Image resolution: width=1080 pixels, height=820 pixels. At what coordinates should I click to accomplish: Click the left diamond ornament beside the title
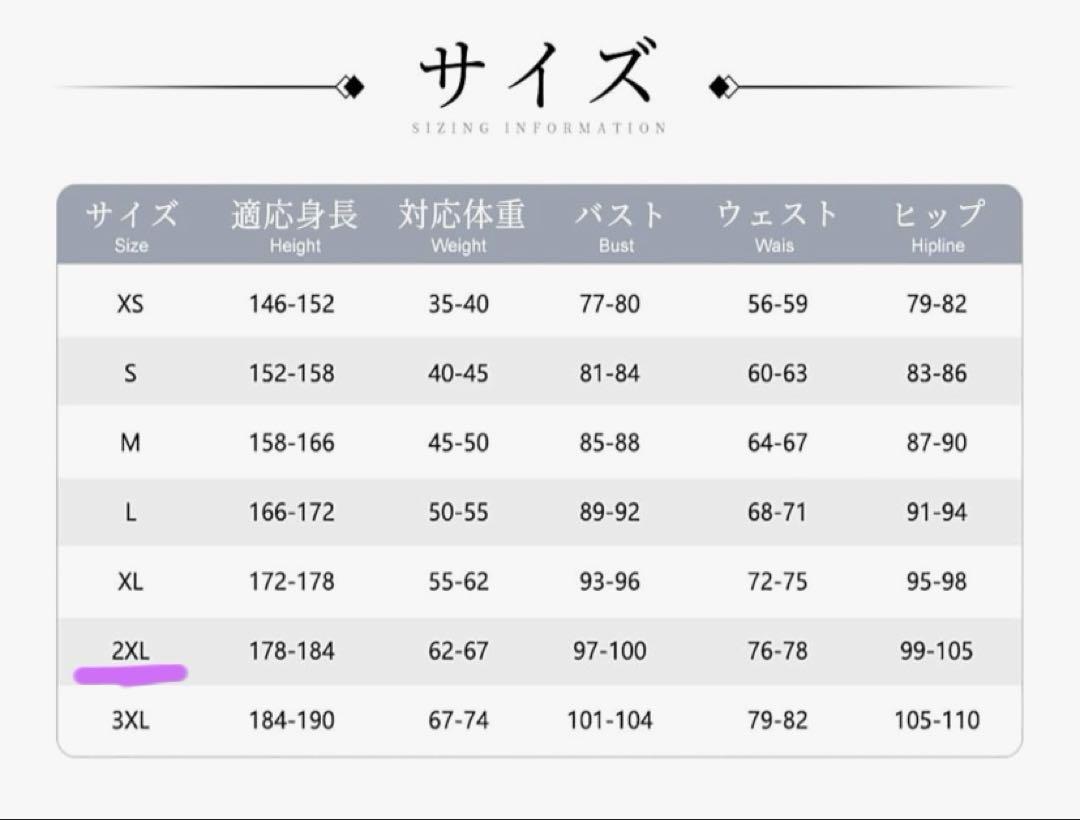pos(351,87)
